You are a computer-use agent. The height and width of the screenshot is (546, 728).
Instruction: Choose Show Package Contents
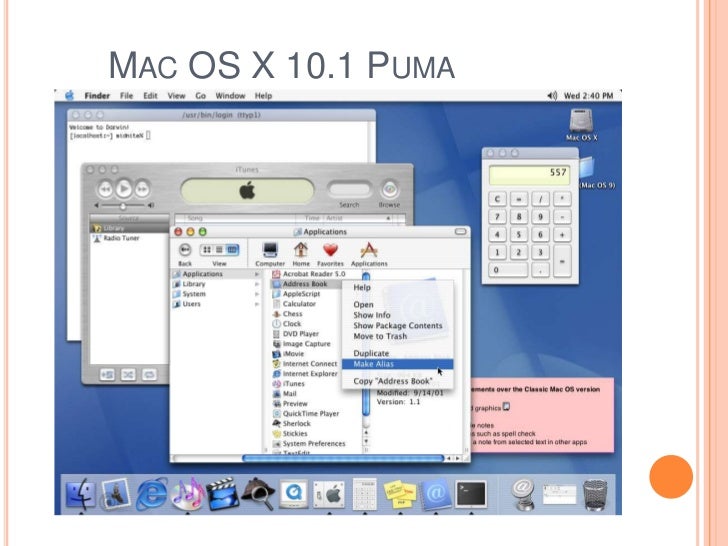coord(397,325)
